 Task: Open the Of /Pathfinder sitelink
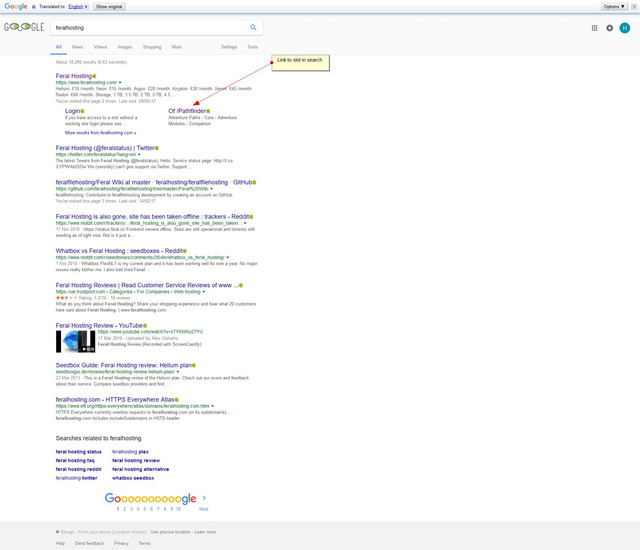187,111
